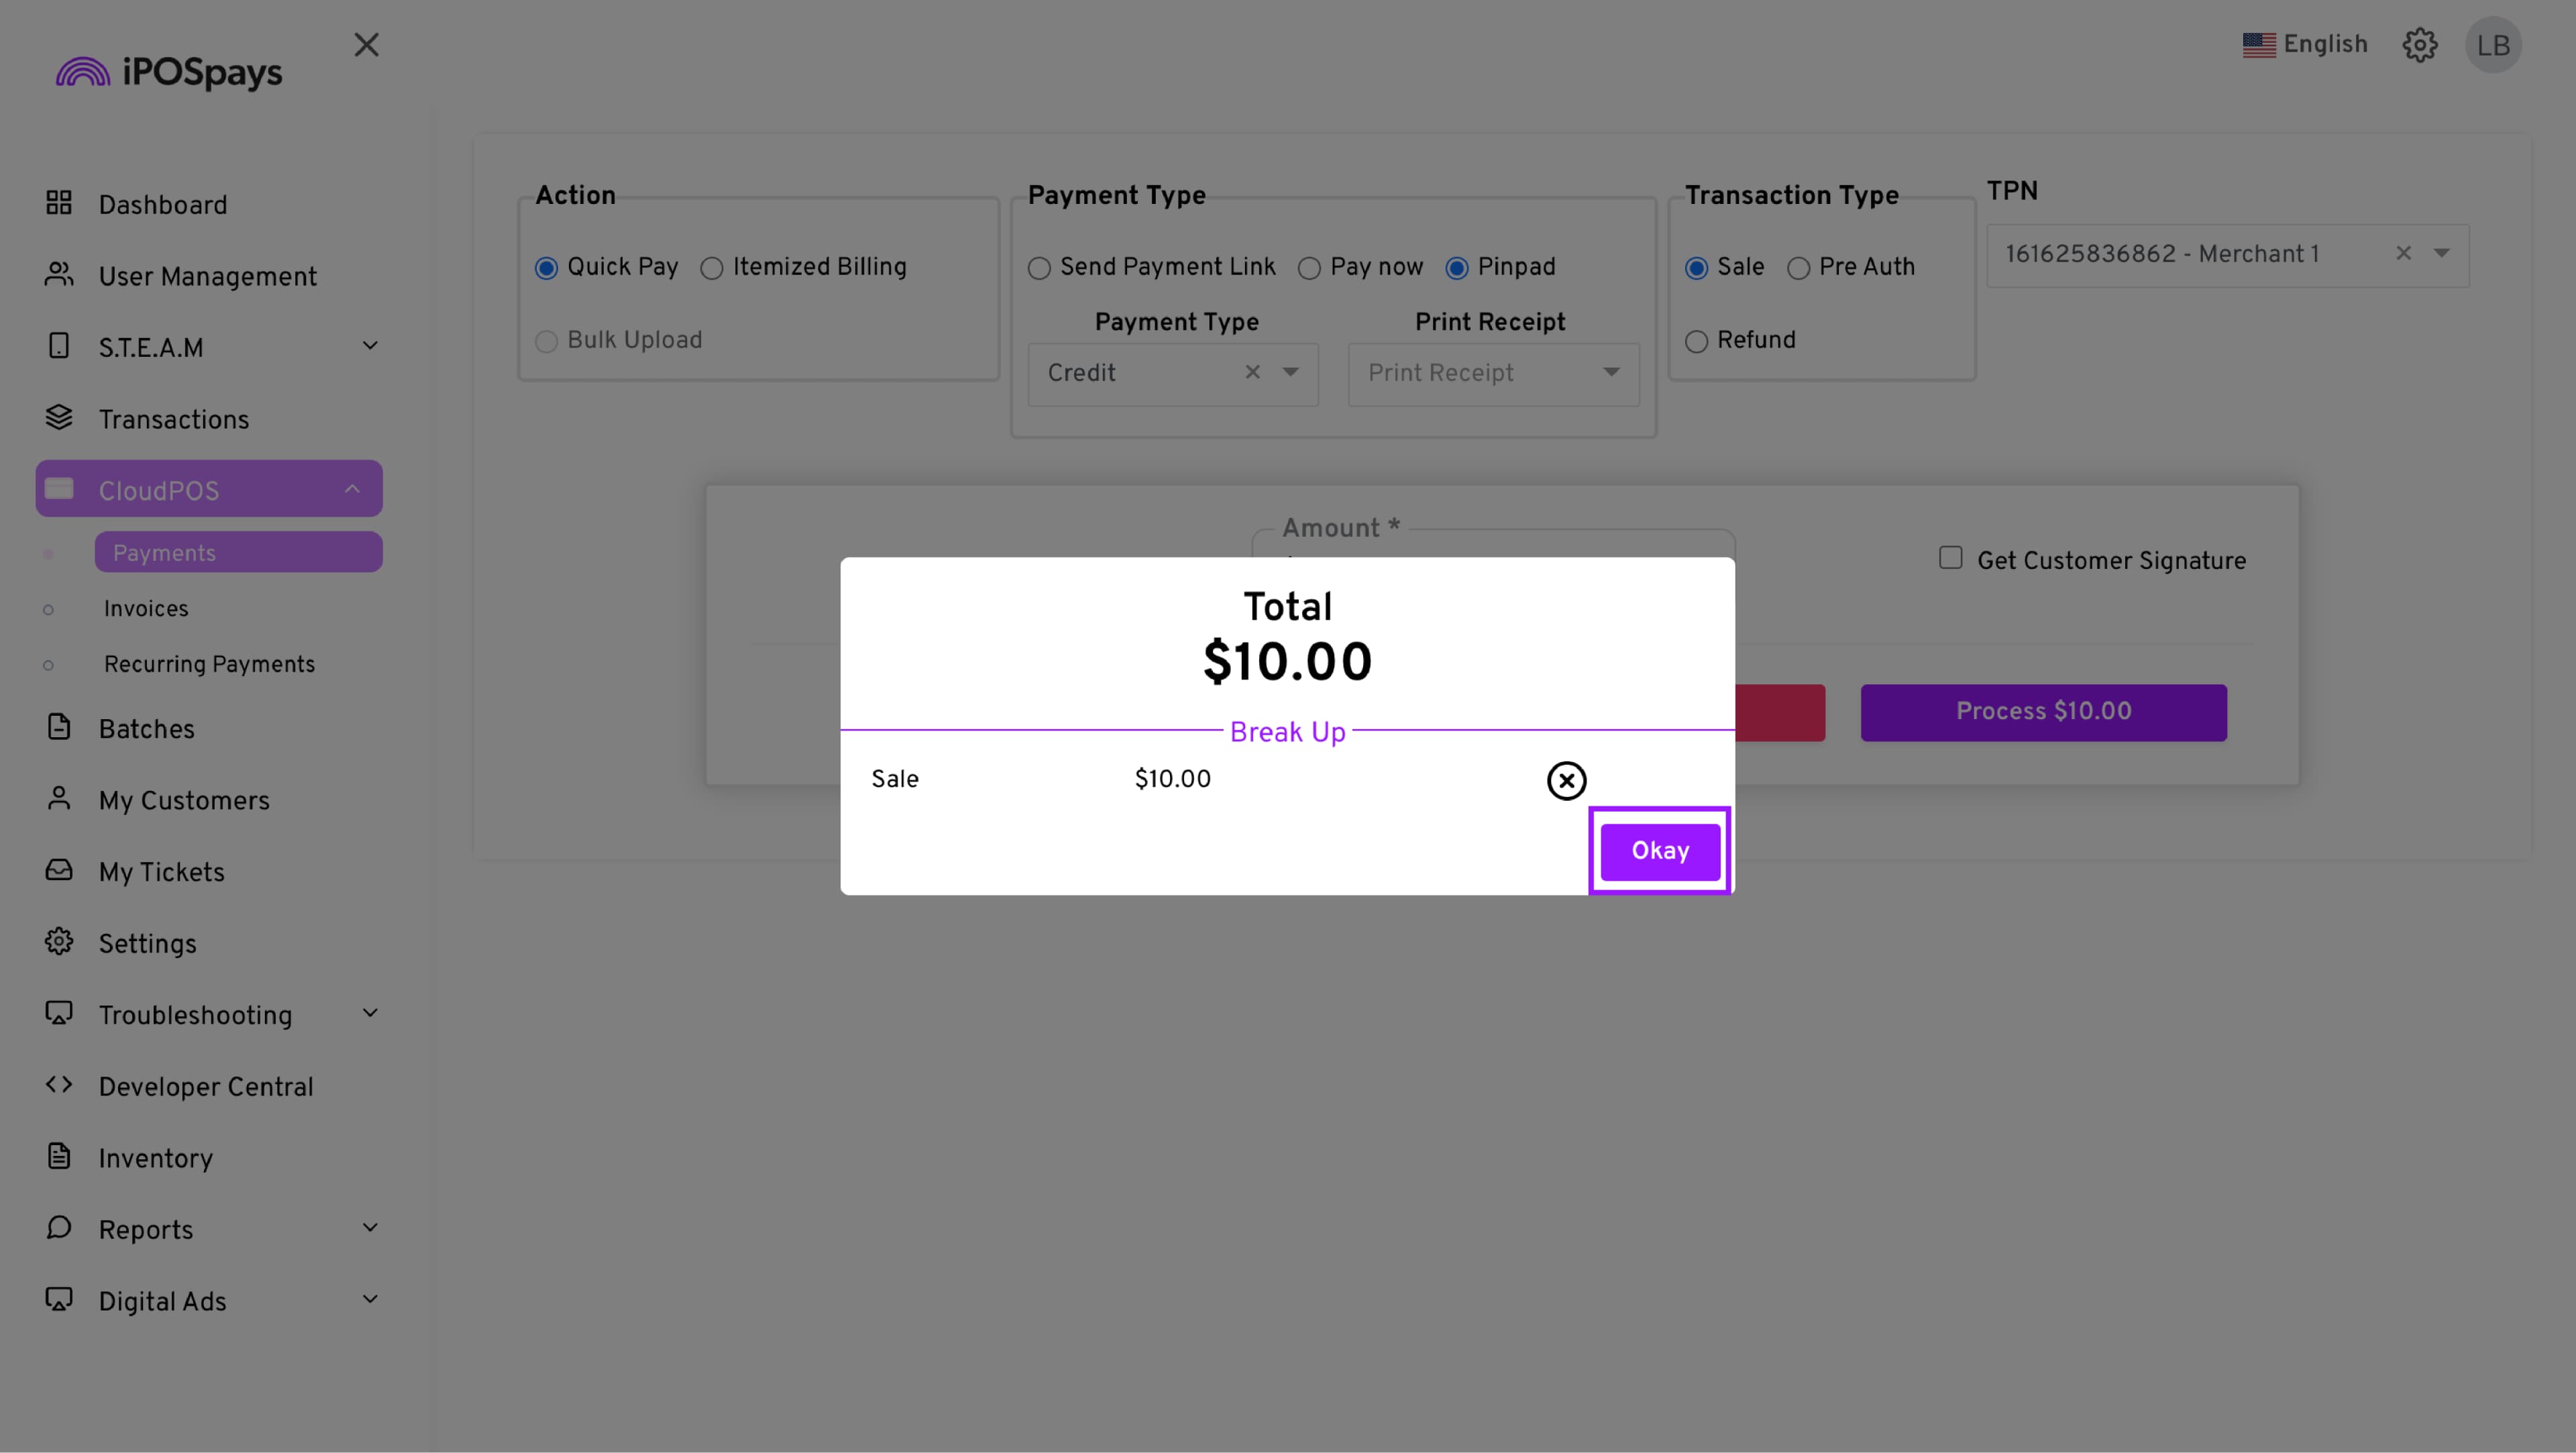2576x1453 pixels.
Task: Choose the Refund transaction type
Action: click(x=1696, y=342)
